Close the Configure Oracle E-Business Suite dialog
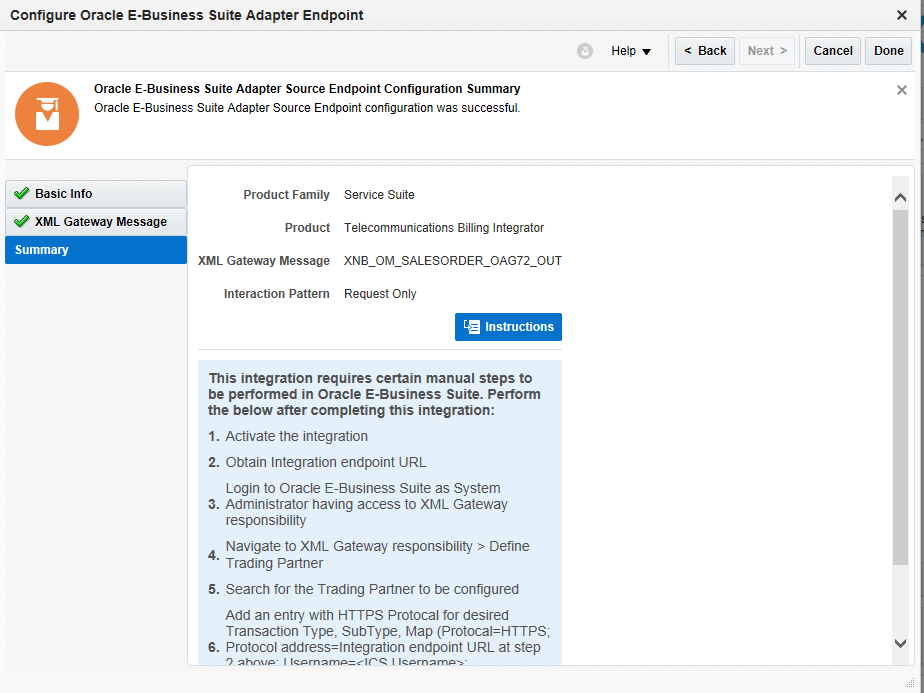Screen dimensions: 924x693 (x=902, y=15)
